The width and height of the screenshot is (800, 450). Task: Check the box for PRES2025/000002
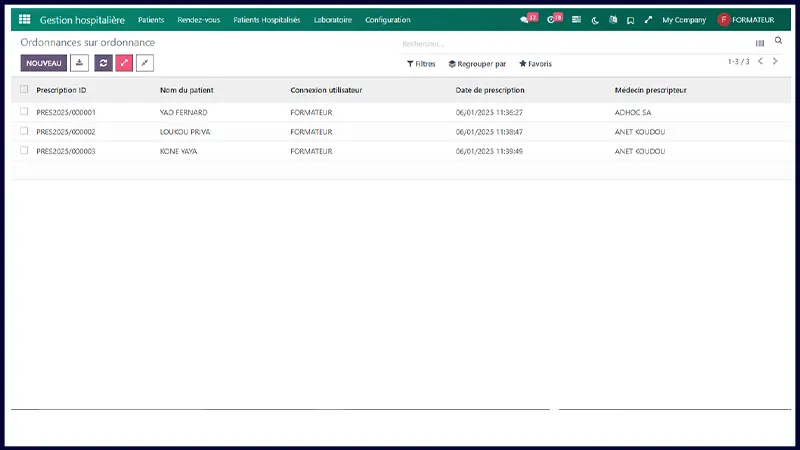[24, 131]
